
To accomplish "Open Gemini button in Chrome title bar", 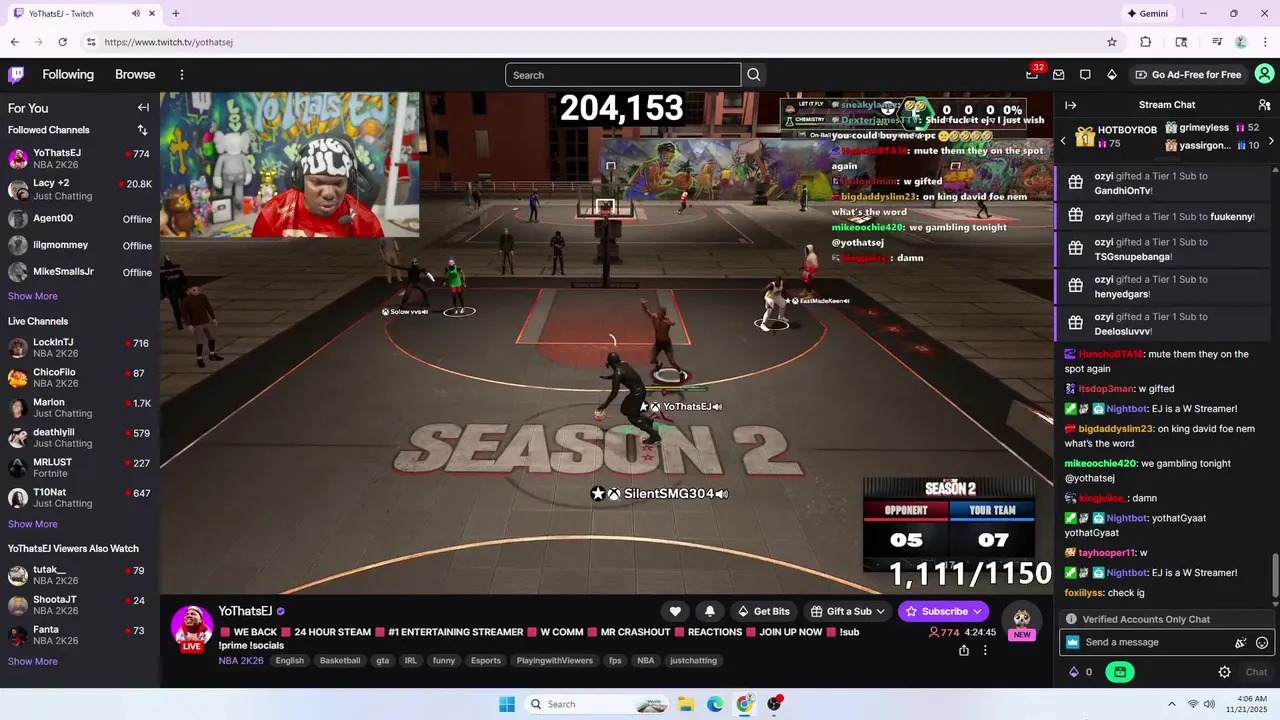I will click(x=1148, y=14).
